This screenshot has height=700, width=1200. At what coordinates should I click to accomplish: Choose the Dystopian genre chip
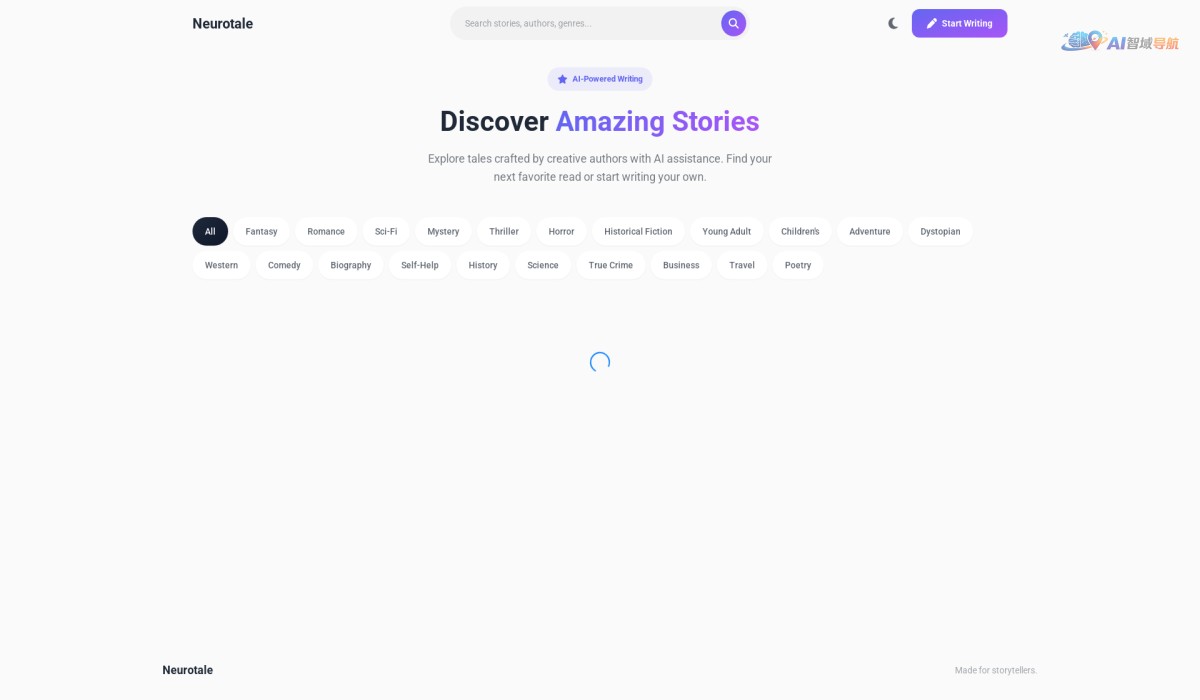click(940, 231)
